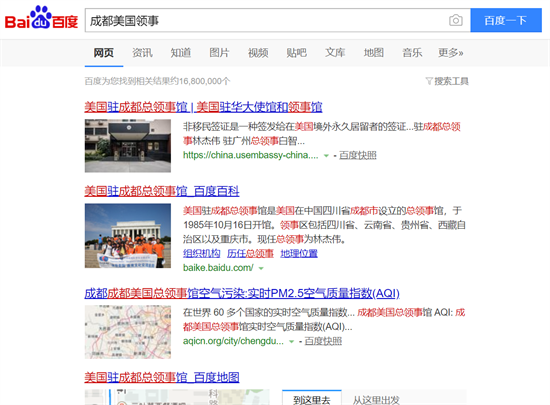Open the 美国驻成都总领事馆_百度地图 result
The width and height of the screenshot is (550, 405).
[x=162, y=377]
